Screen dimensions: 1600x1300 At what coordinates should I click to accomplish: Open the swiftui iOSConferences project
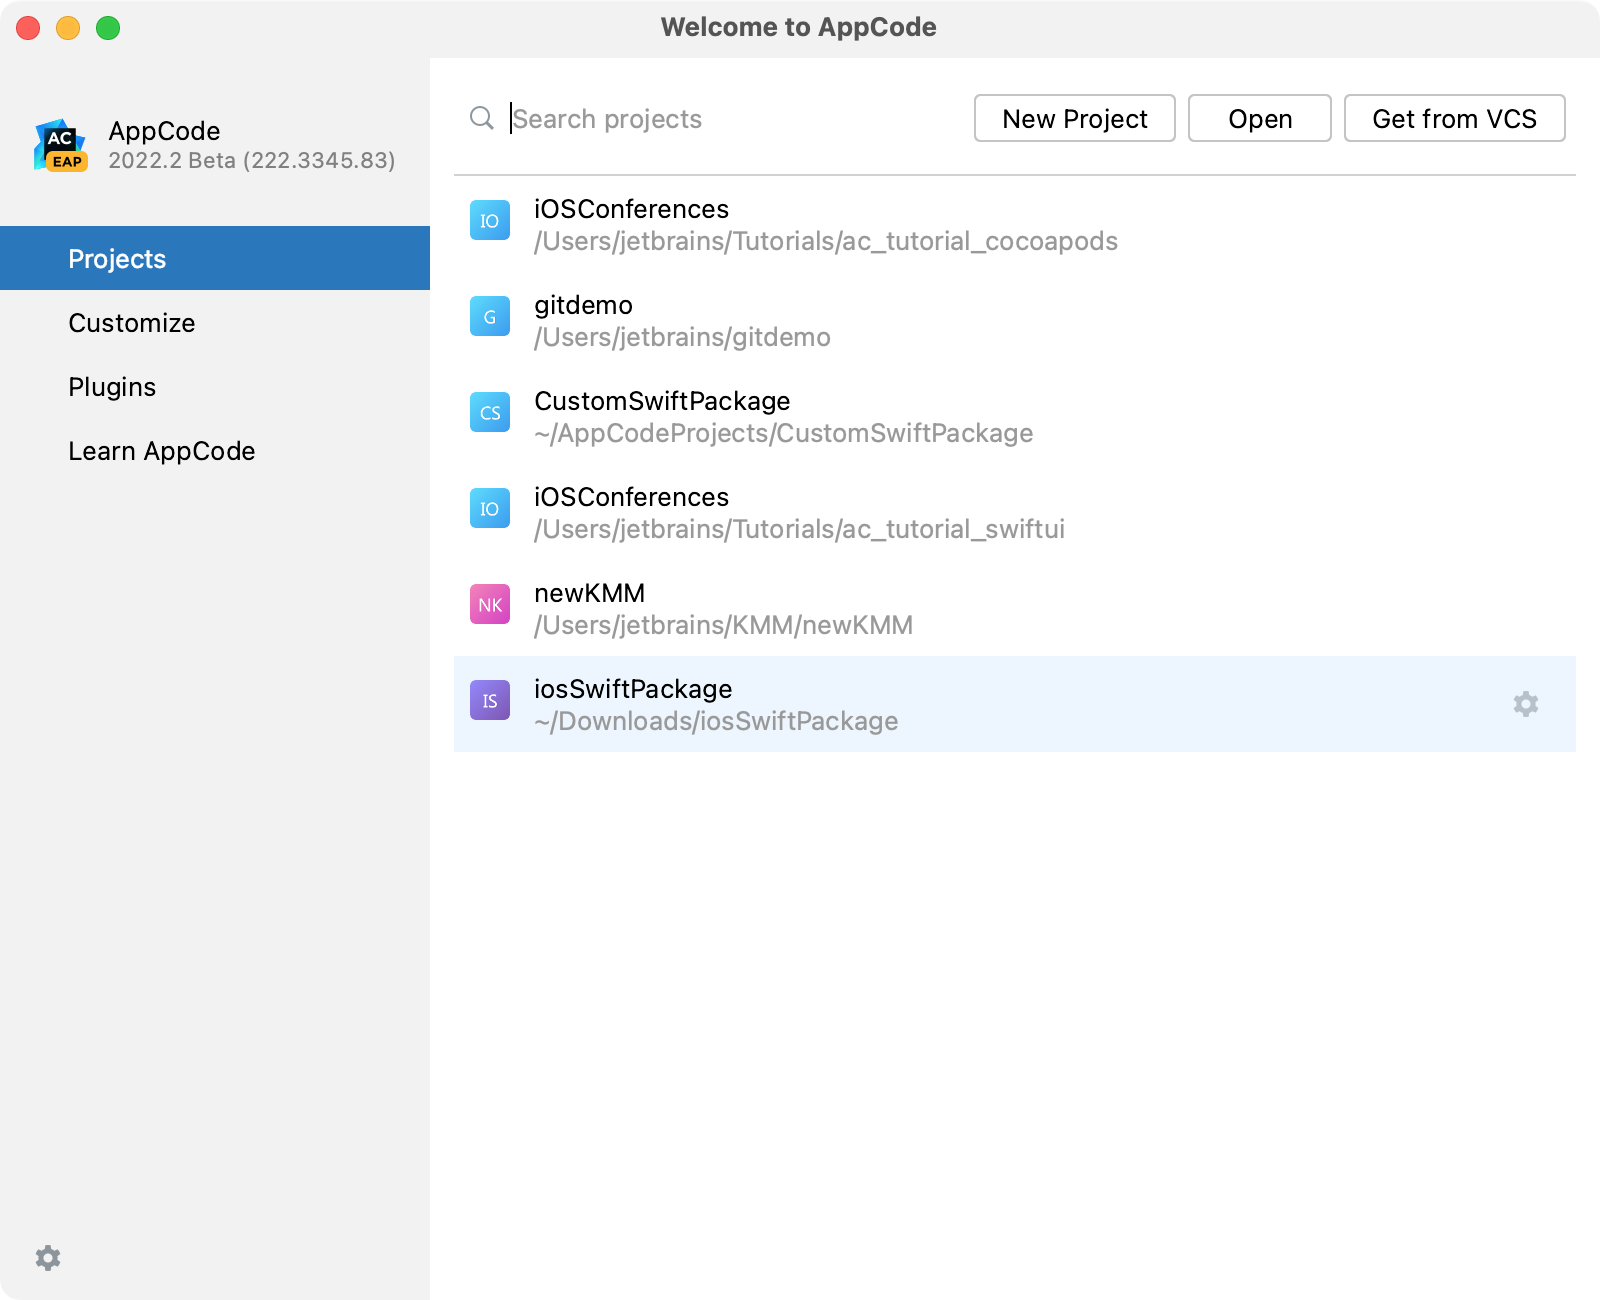[x=798, y=512]
